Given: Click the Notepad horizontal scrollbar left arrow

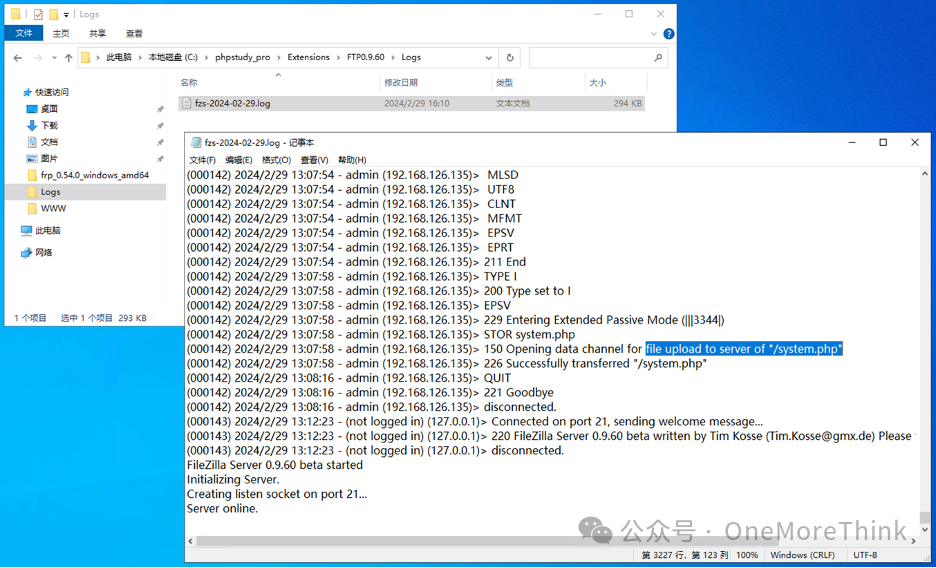Looking at the screenshot, I should (x=191, y=541).
